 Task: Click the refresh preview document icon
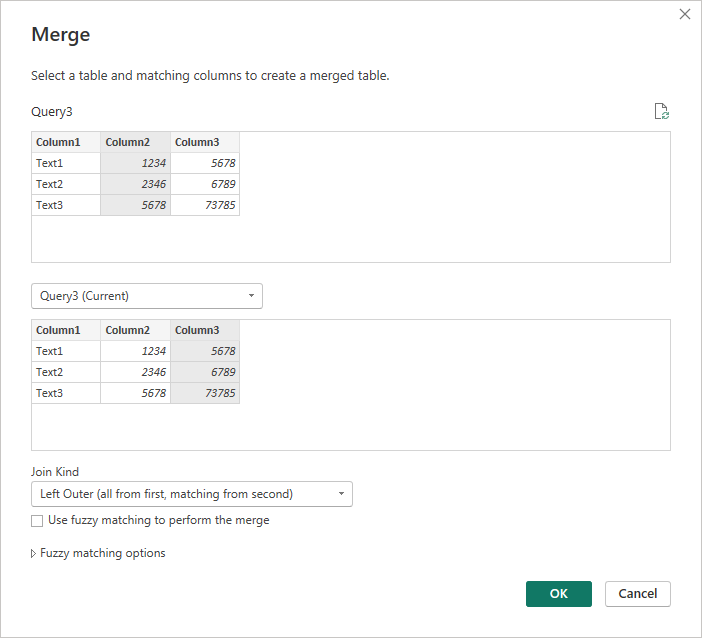[x=661, y=111]
